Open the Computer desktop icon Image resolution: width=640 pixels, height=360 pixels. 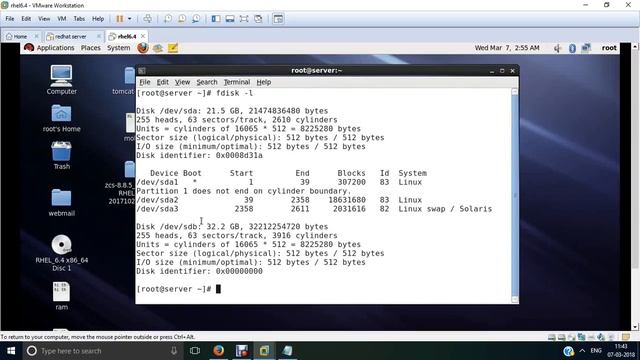coord(61,80)
